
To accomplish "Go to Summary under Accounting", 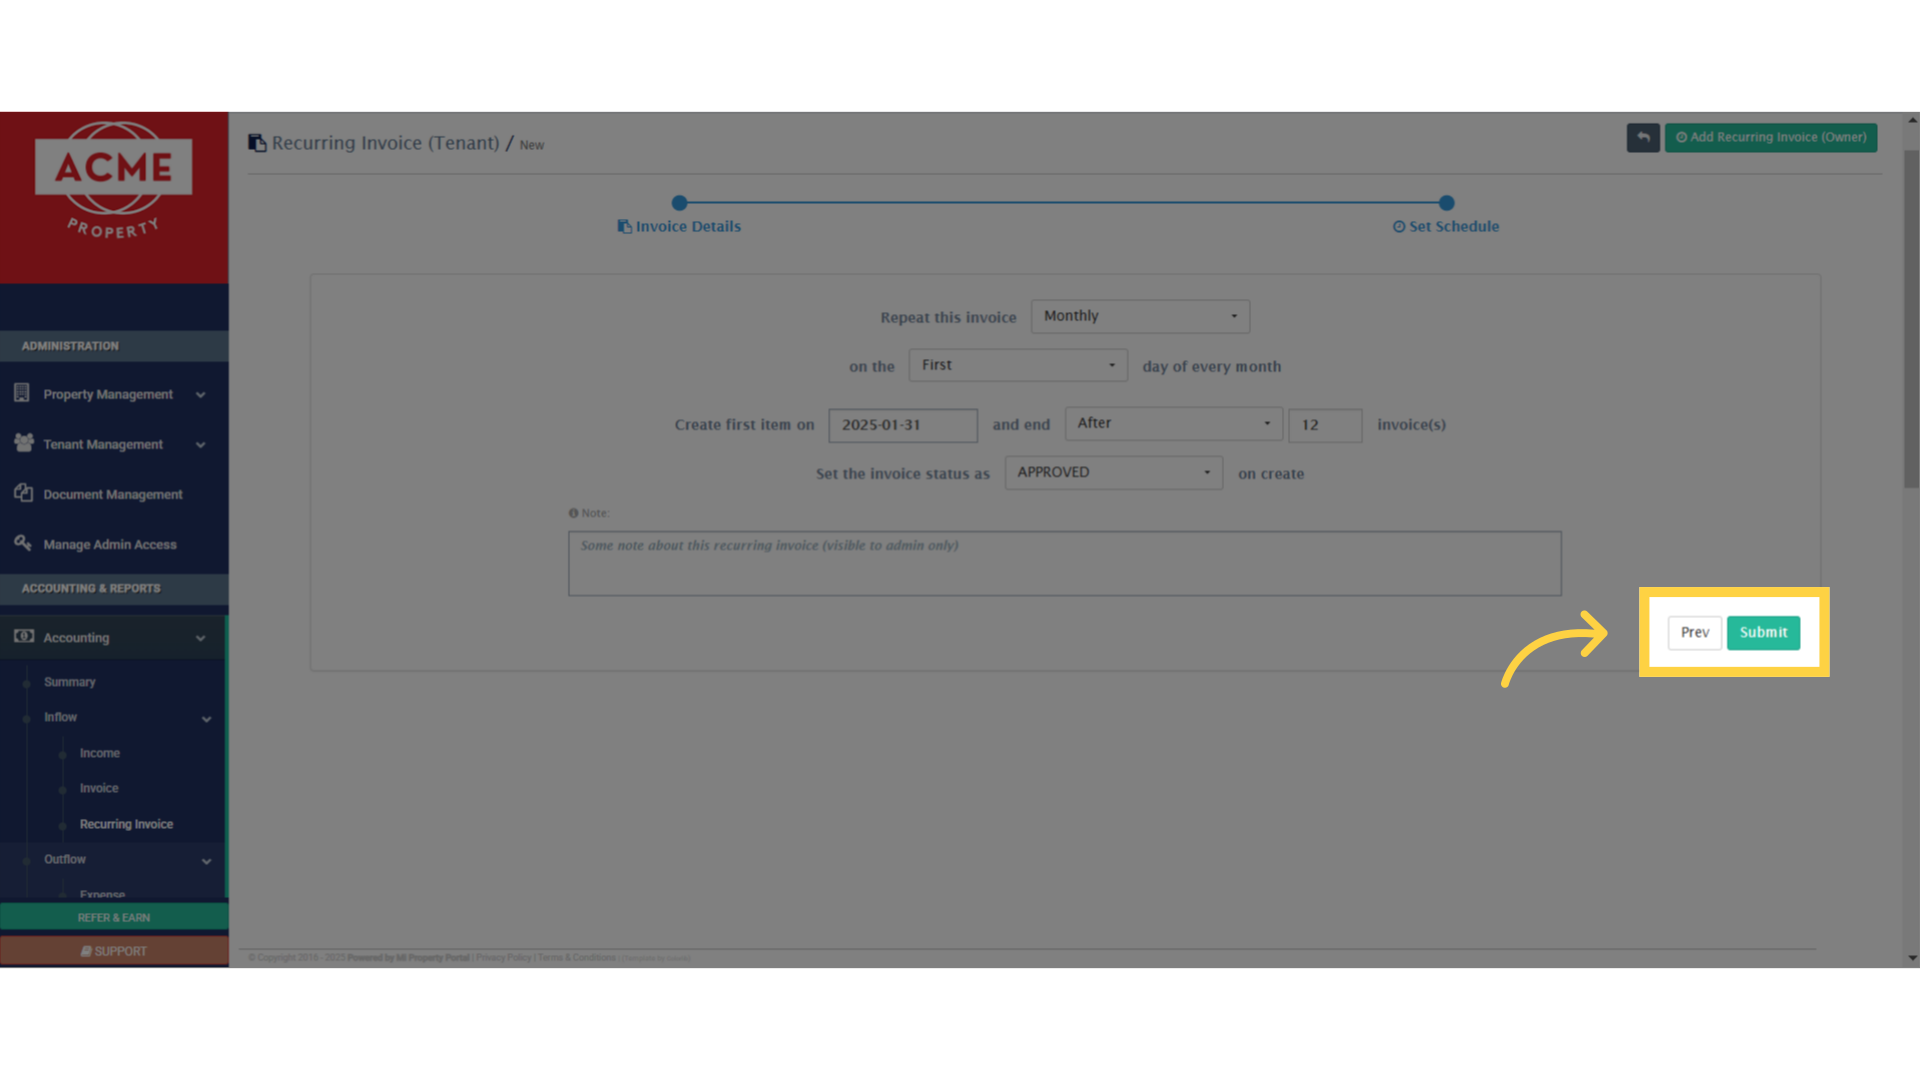I will click(x=70, y=682).
